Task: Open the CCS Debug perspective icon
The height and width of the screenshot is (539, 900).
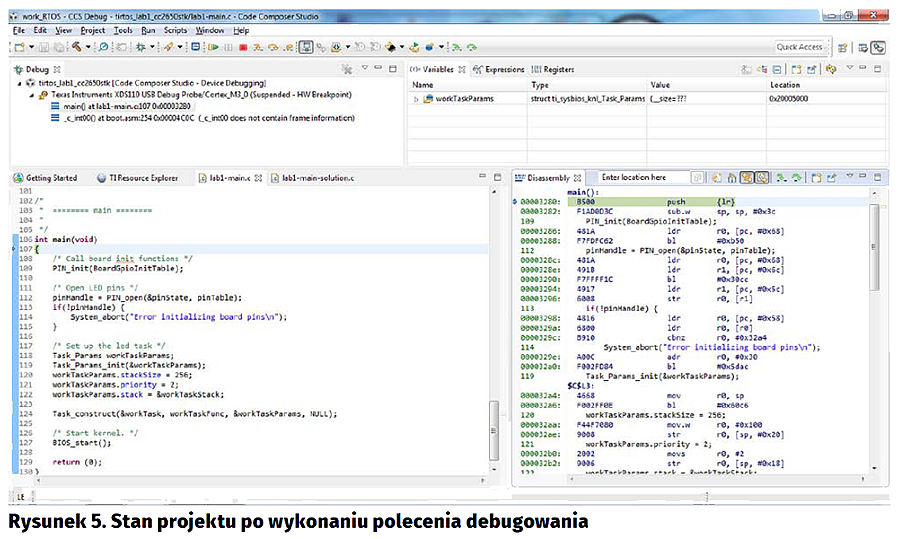Action: point(878,47)
